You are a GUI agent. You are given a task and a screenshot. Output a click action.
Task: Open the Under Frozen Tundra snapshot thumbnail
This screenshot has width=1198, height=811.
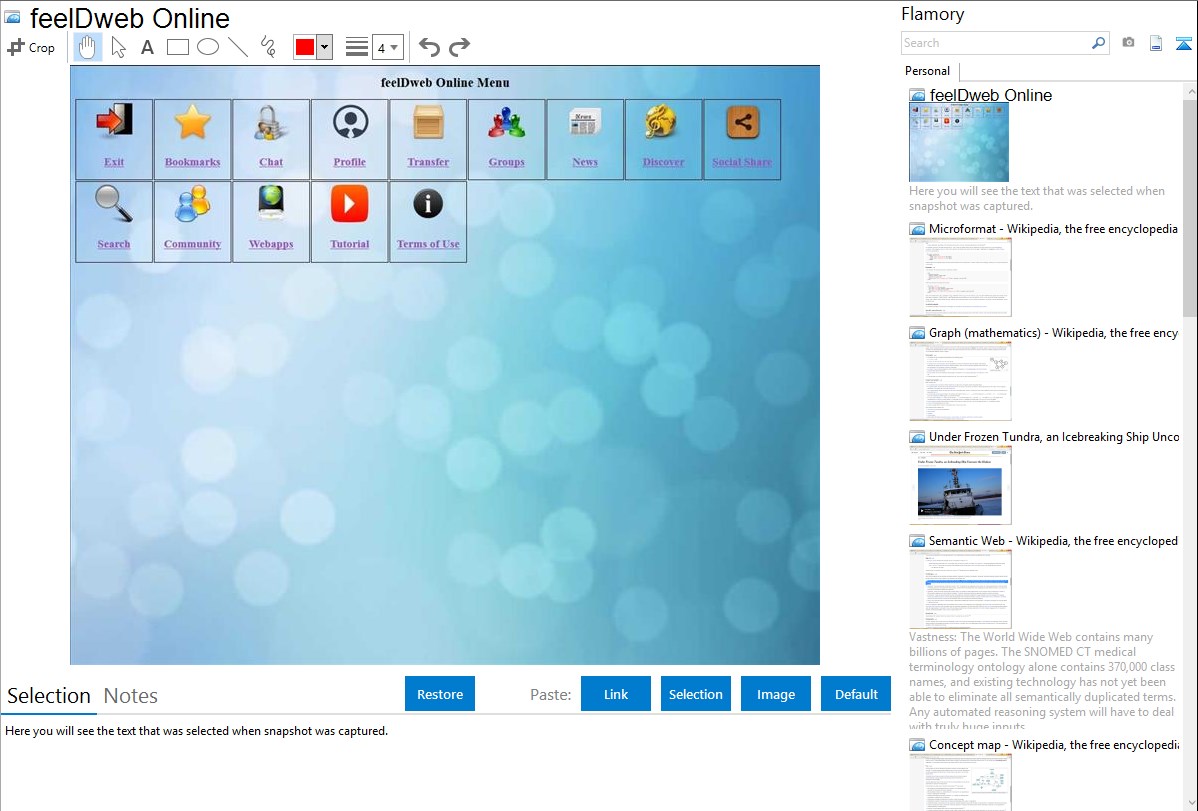pyautogui.click(x=960, y=485)
